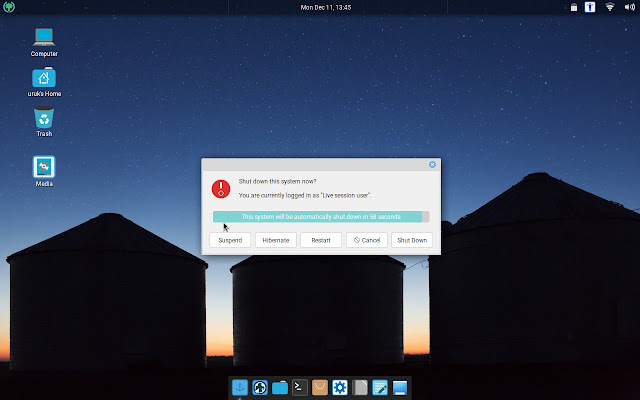Open the volume speaker icon in top panel

[629, 7]
